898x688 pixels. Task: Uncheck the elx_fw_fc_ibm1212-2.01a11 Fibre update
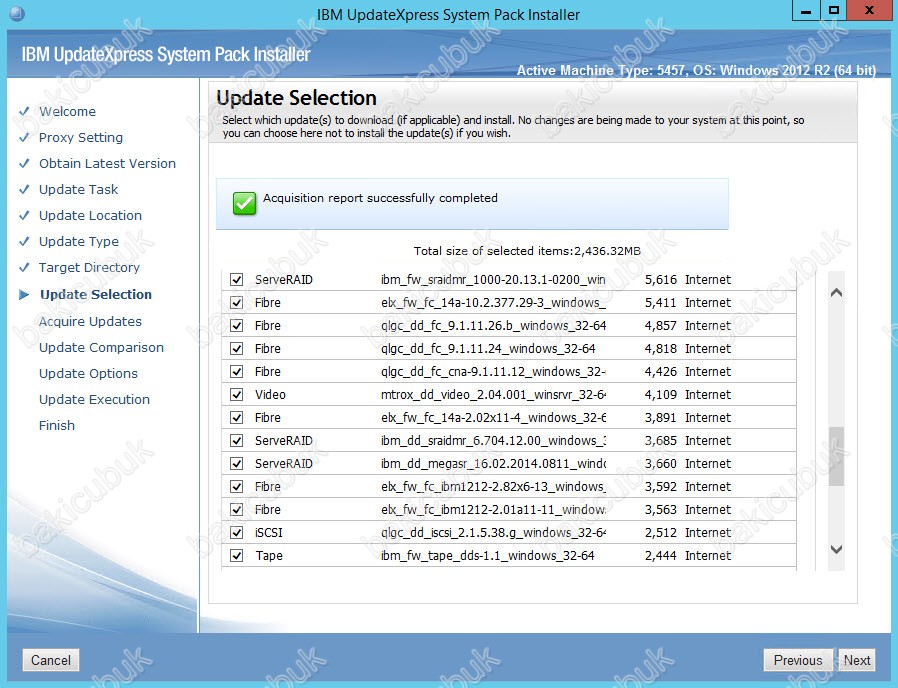tap(237, 509)
